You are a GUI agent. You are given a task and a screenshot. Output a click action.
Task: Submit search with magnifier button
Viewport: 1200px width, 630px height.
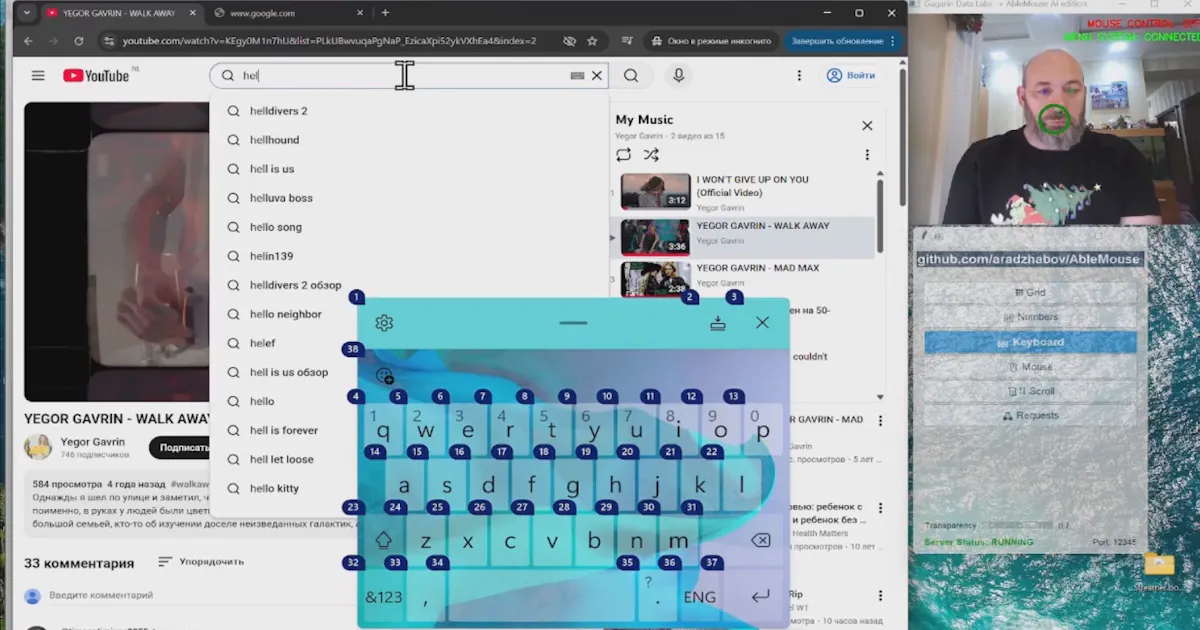pos(631,76)
